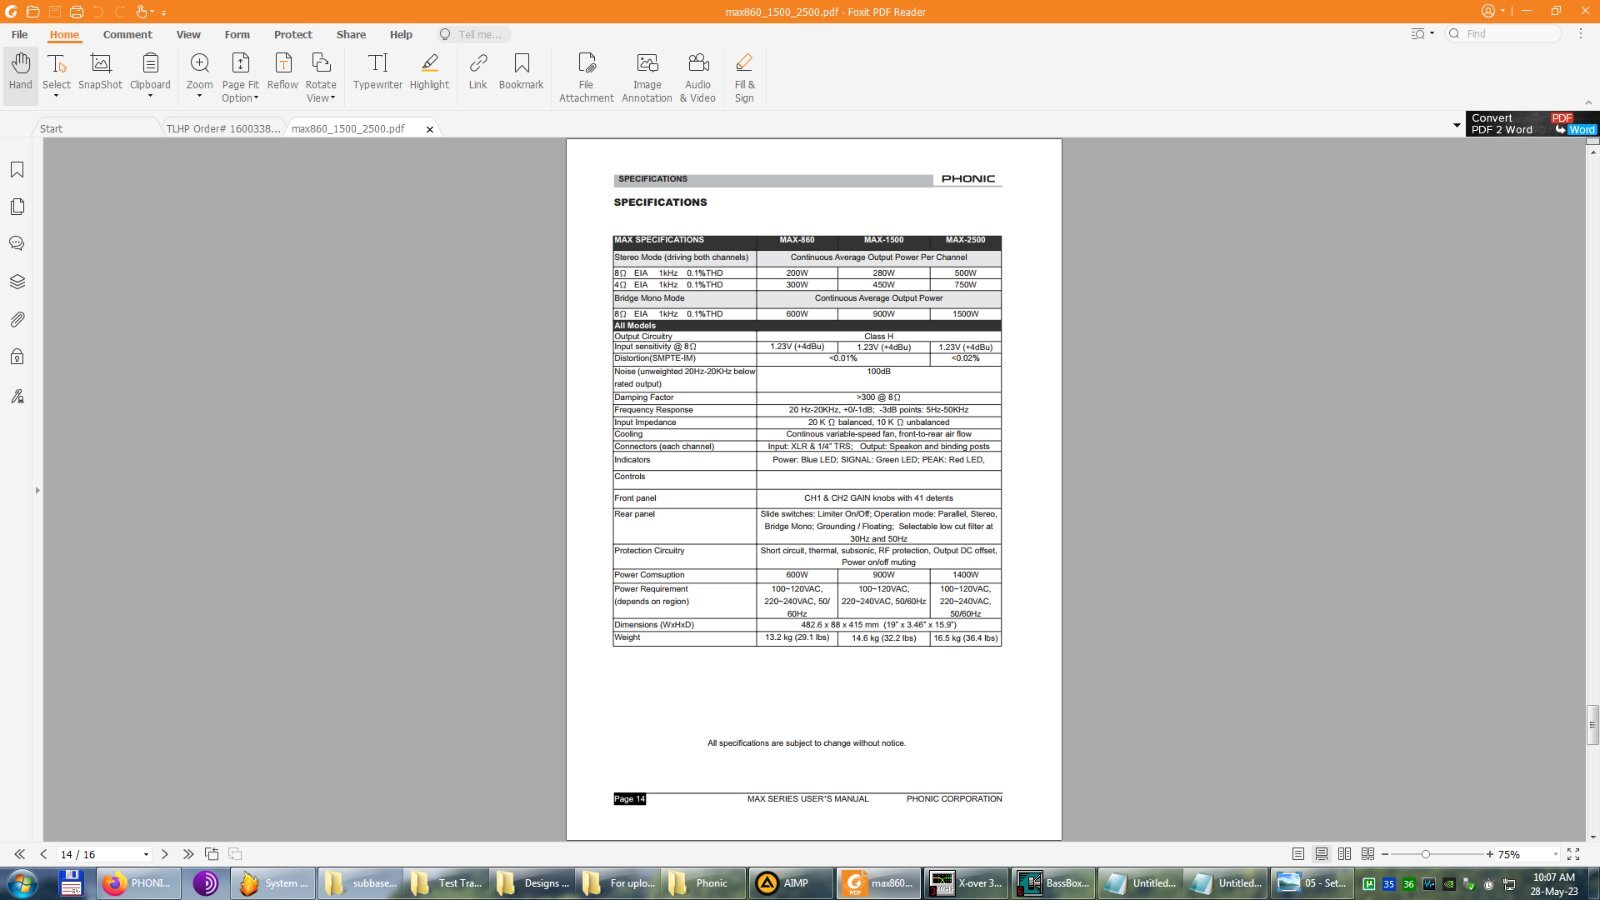The width and height of the screenshot is (1600, 900).
Task: Enter full screen mode
Action: [x=1573, y=854]
